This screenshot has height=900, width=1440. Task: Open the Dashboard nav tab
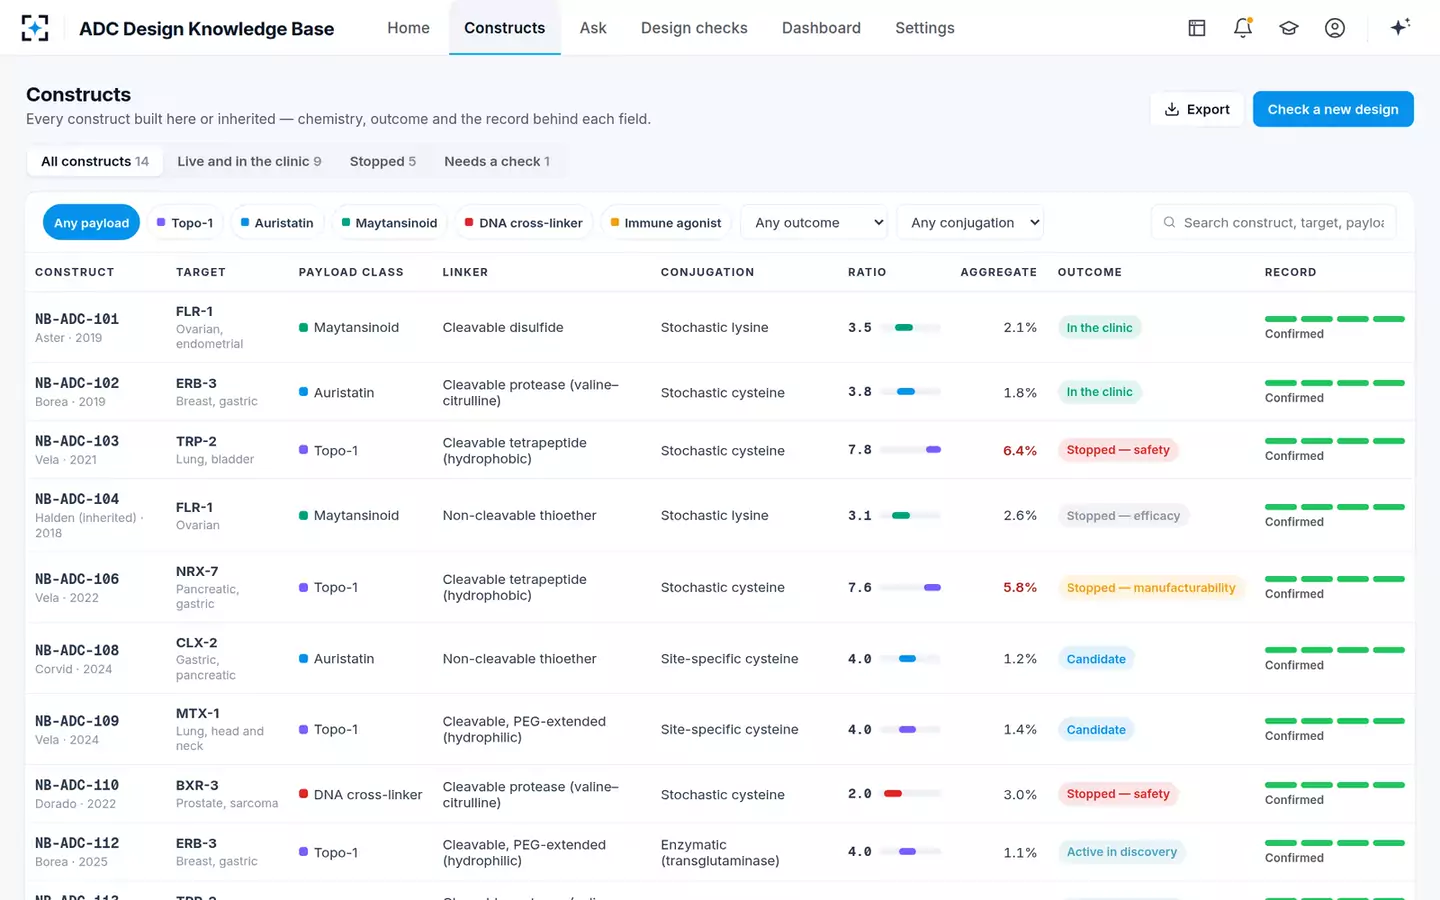(x=821, y=28)
